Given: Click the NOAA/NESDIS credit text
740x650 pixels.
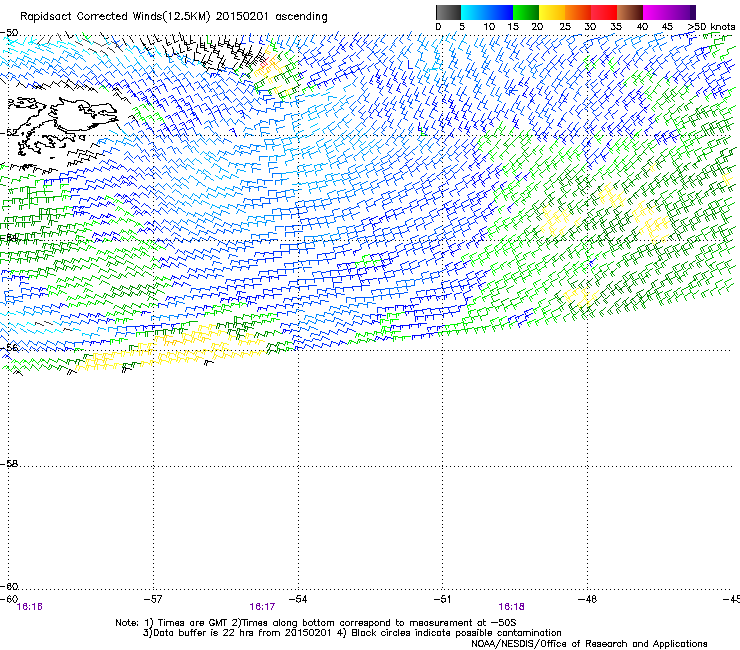Looking at the screenshot, I should [589, 644].
